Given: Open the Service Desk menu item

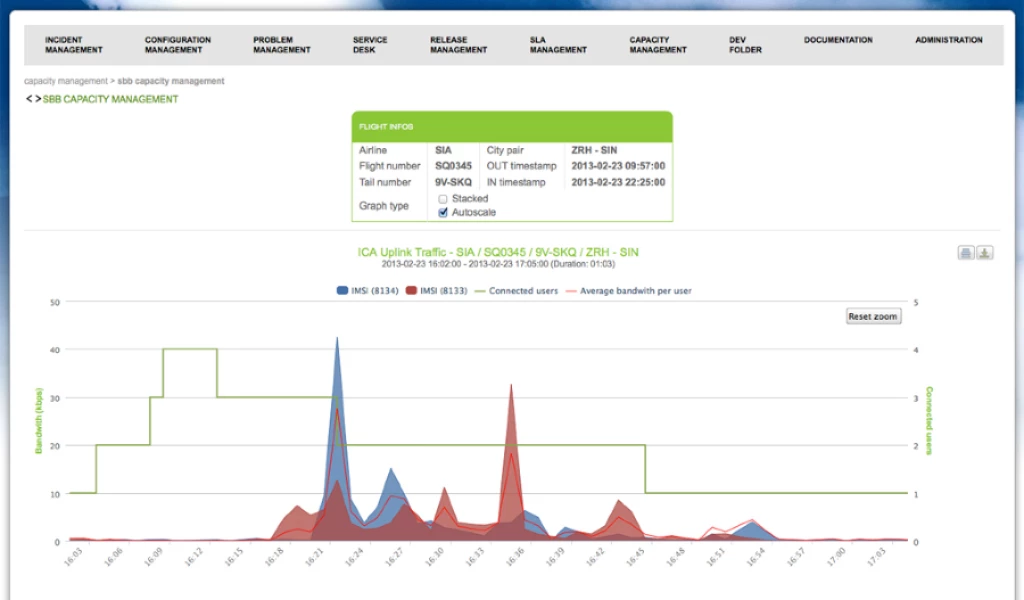Looking at the screenshot, I should (x=370, y=45).
